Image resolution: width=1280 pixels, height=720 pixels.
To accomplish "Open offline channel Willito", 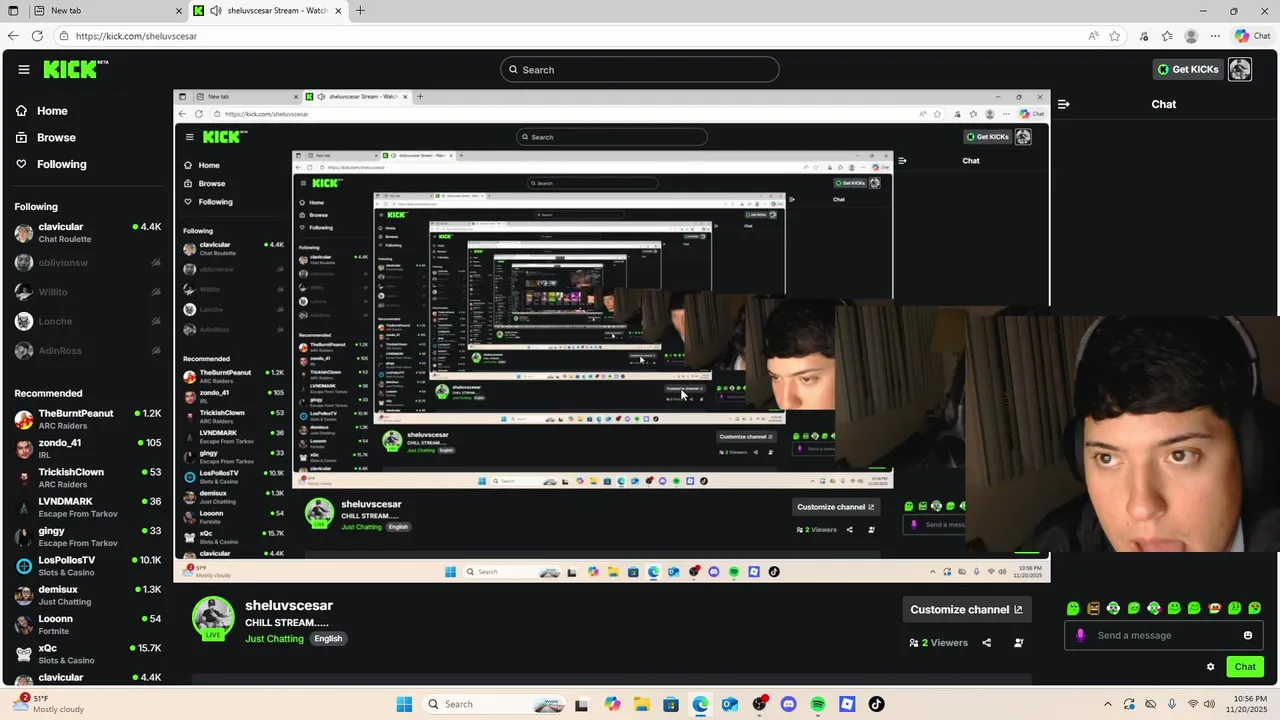I will [88, 292].
